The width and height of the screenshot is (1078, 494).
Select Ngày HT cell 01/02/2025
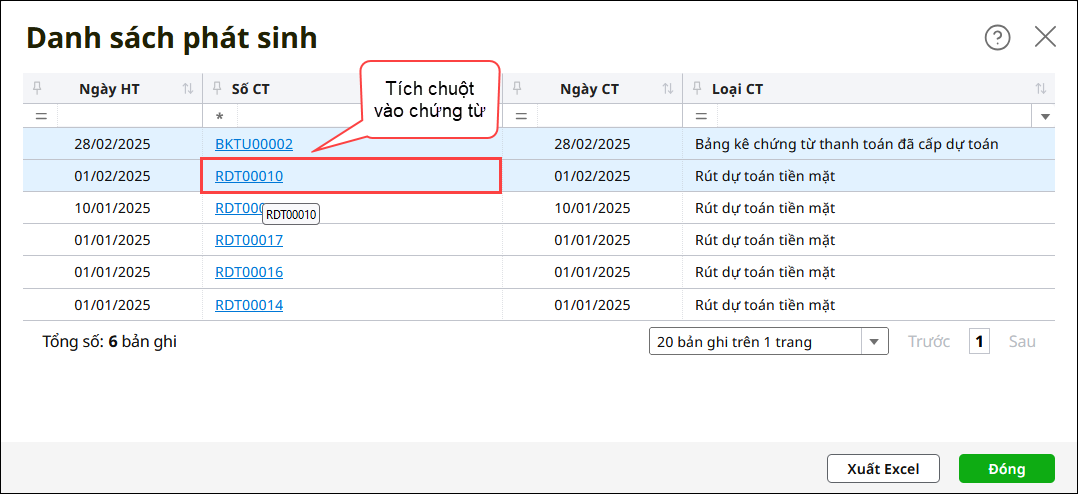[112, 176]
